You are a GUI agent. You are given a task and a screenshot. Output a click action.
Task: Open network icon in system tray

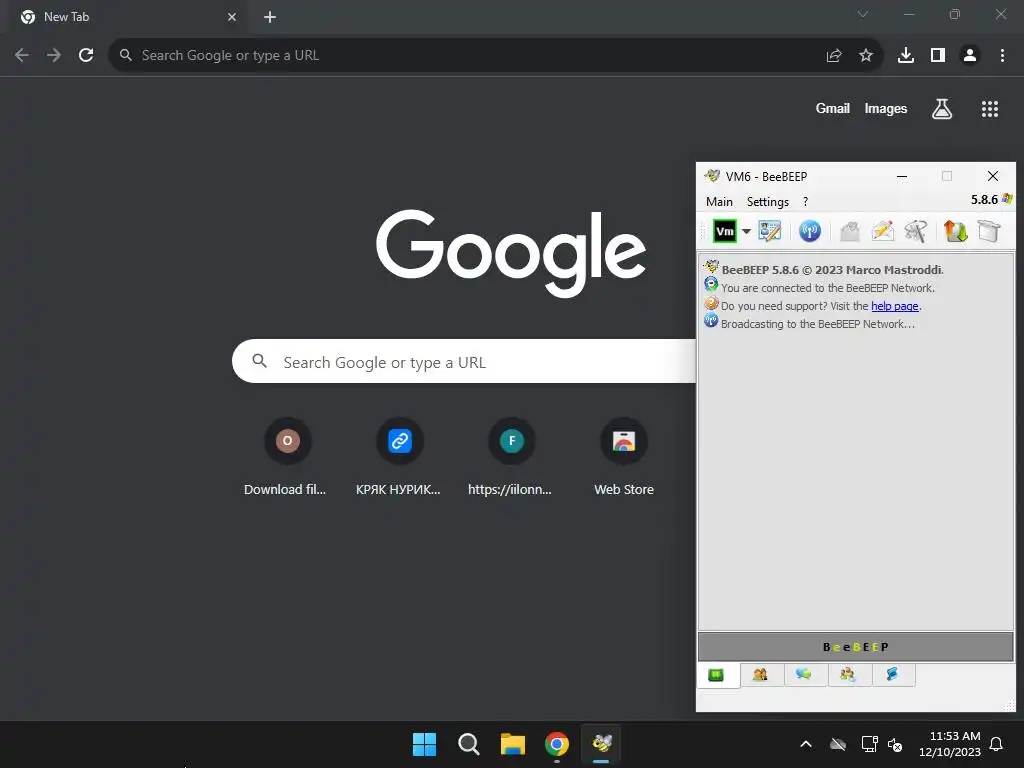(x=869, y=744)
